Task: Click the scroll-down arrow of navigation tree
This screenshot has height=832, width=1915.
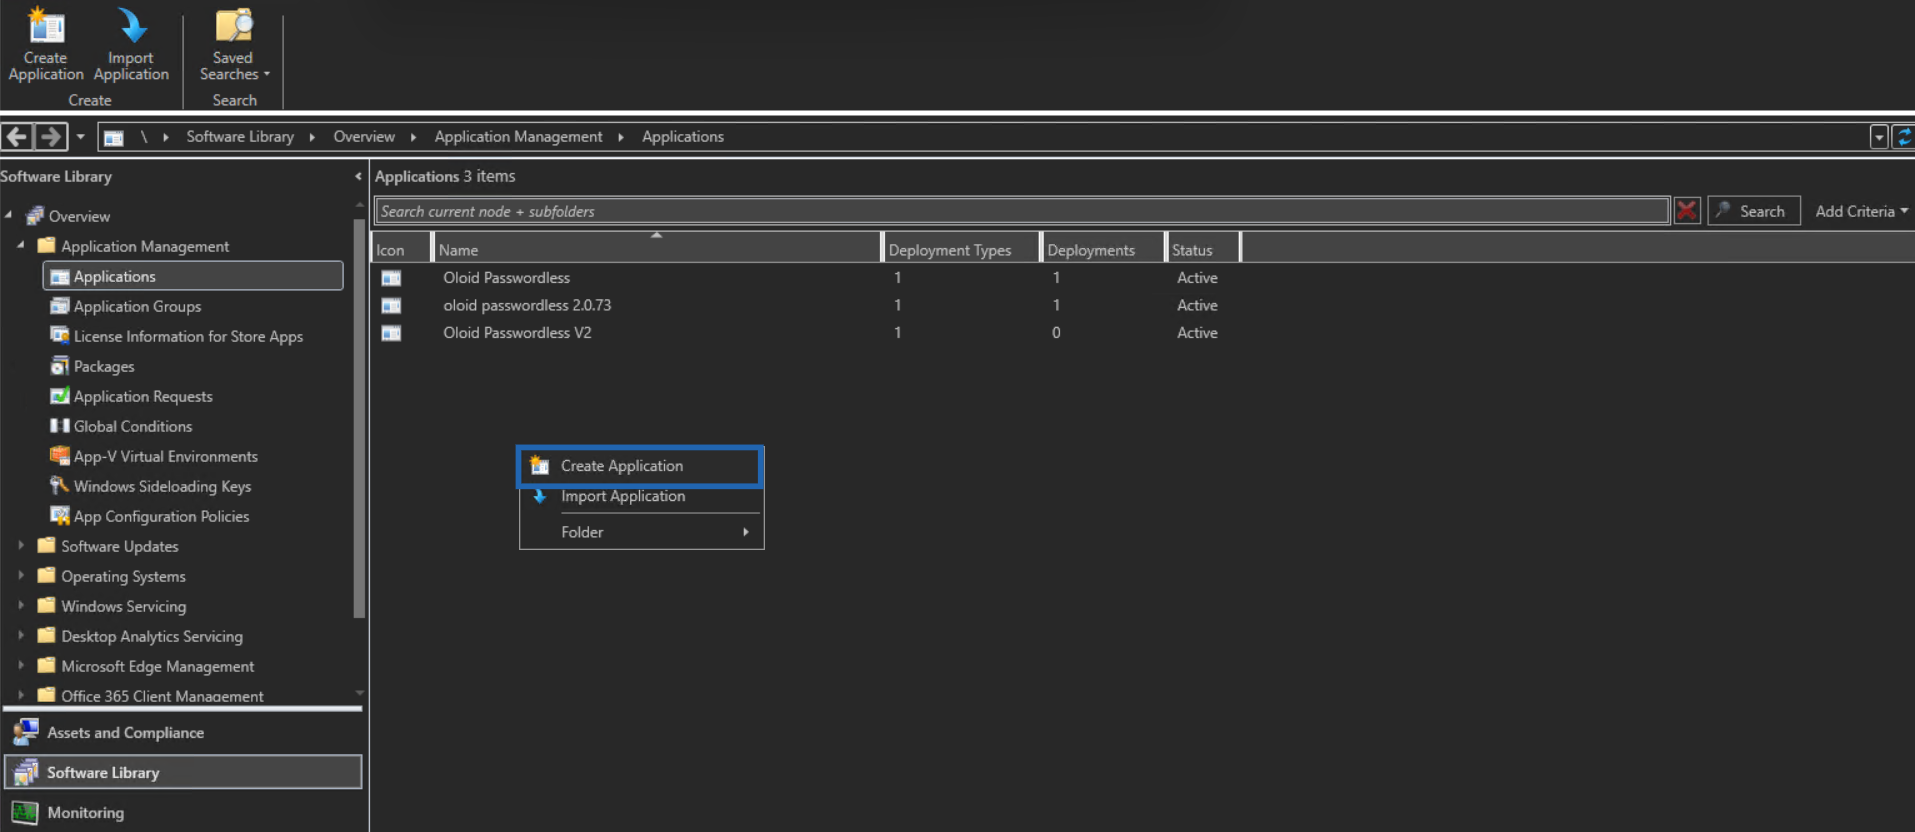Action: click(360, 693)
